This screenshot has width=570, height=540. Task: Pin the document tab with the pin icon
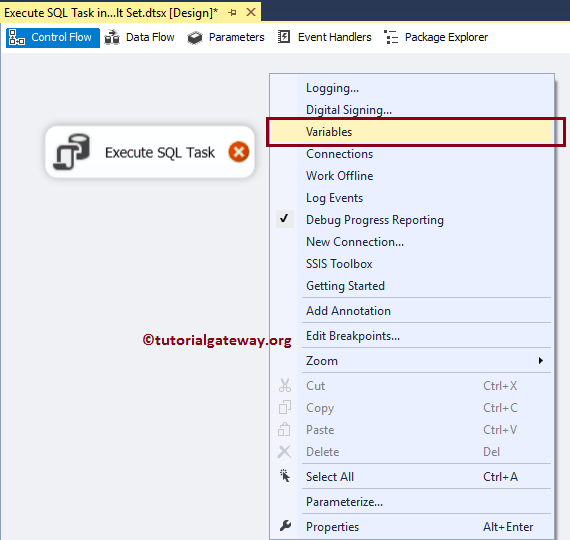(233, 13)
